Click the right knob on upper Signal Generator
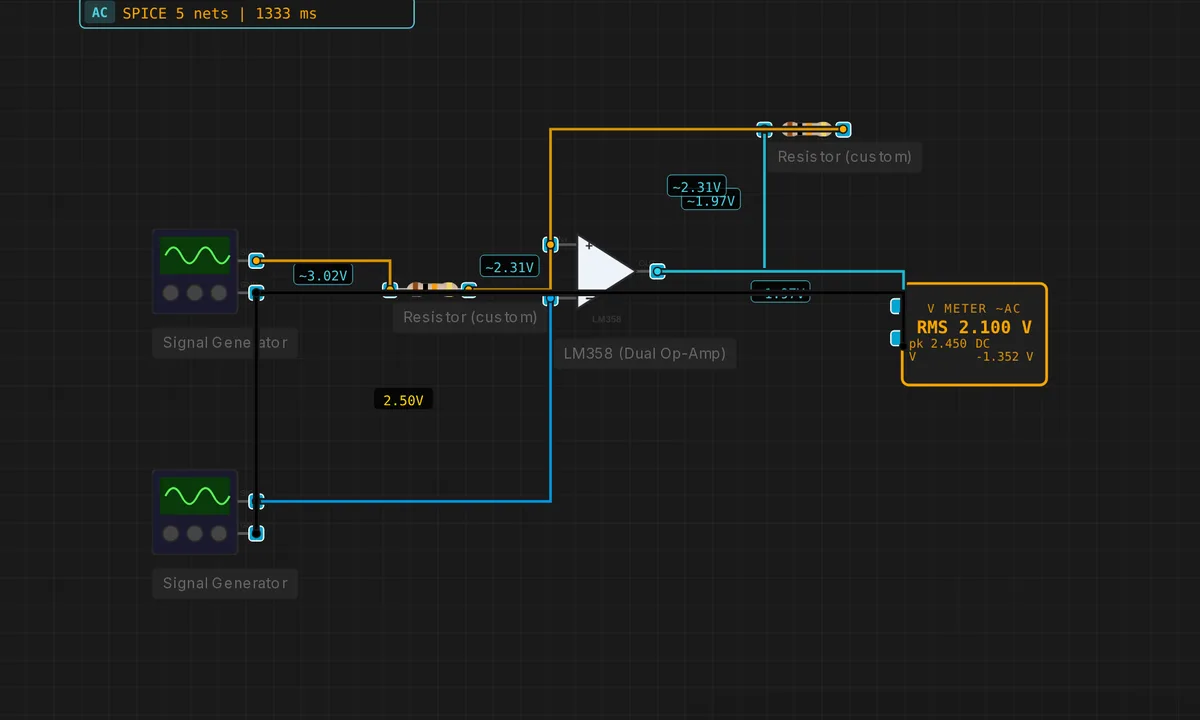Screen dimensions: 1200x720 point(218,293)
